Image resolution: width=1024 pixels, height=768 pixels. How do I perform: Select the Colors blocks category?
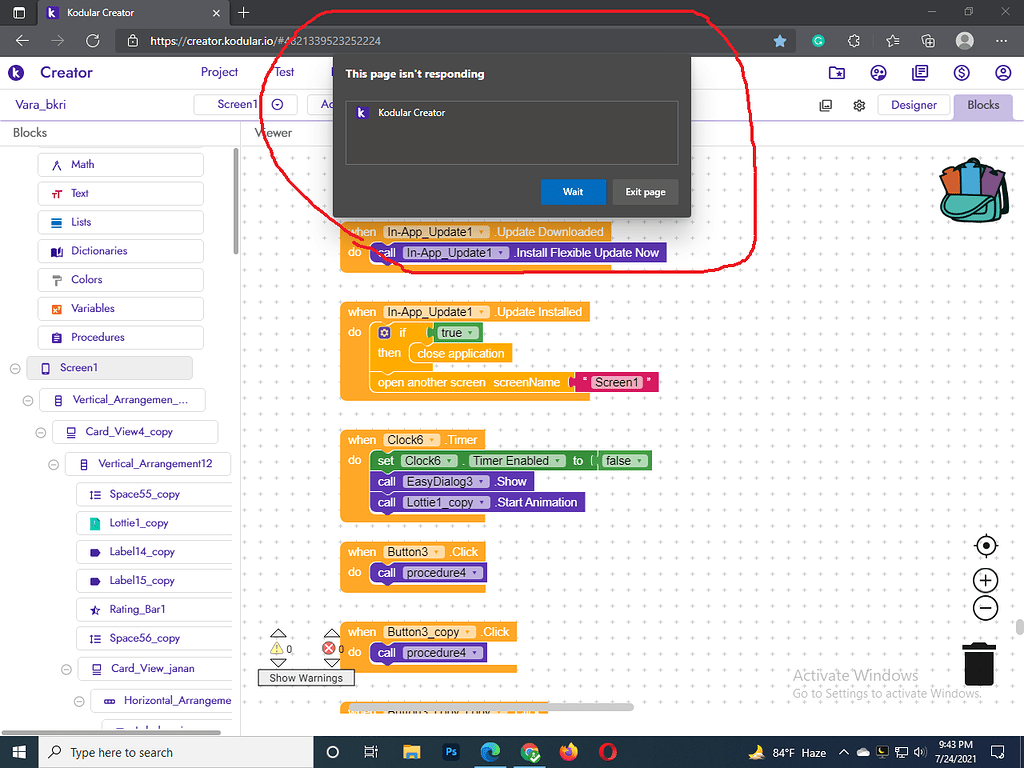(121, 280)
